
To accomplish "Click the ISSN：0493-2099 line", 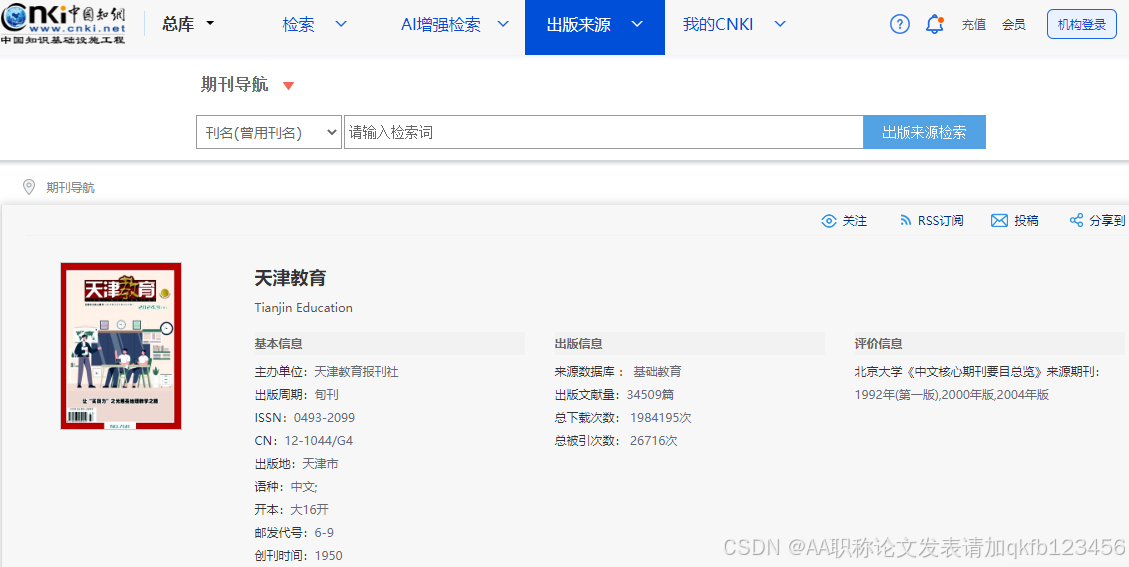I will pos(305,418).
